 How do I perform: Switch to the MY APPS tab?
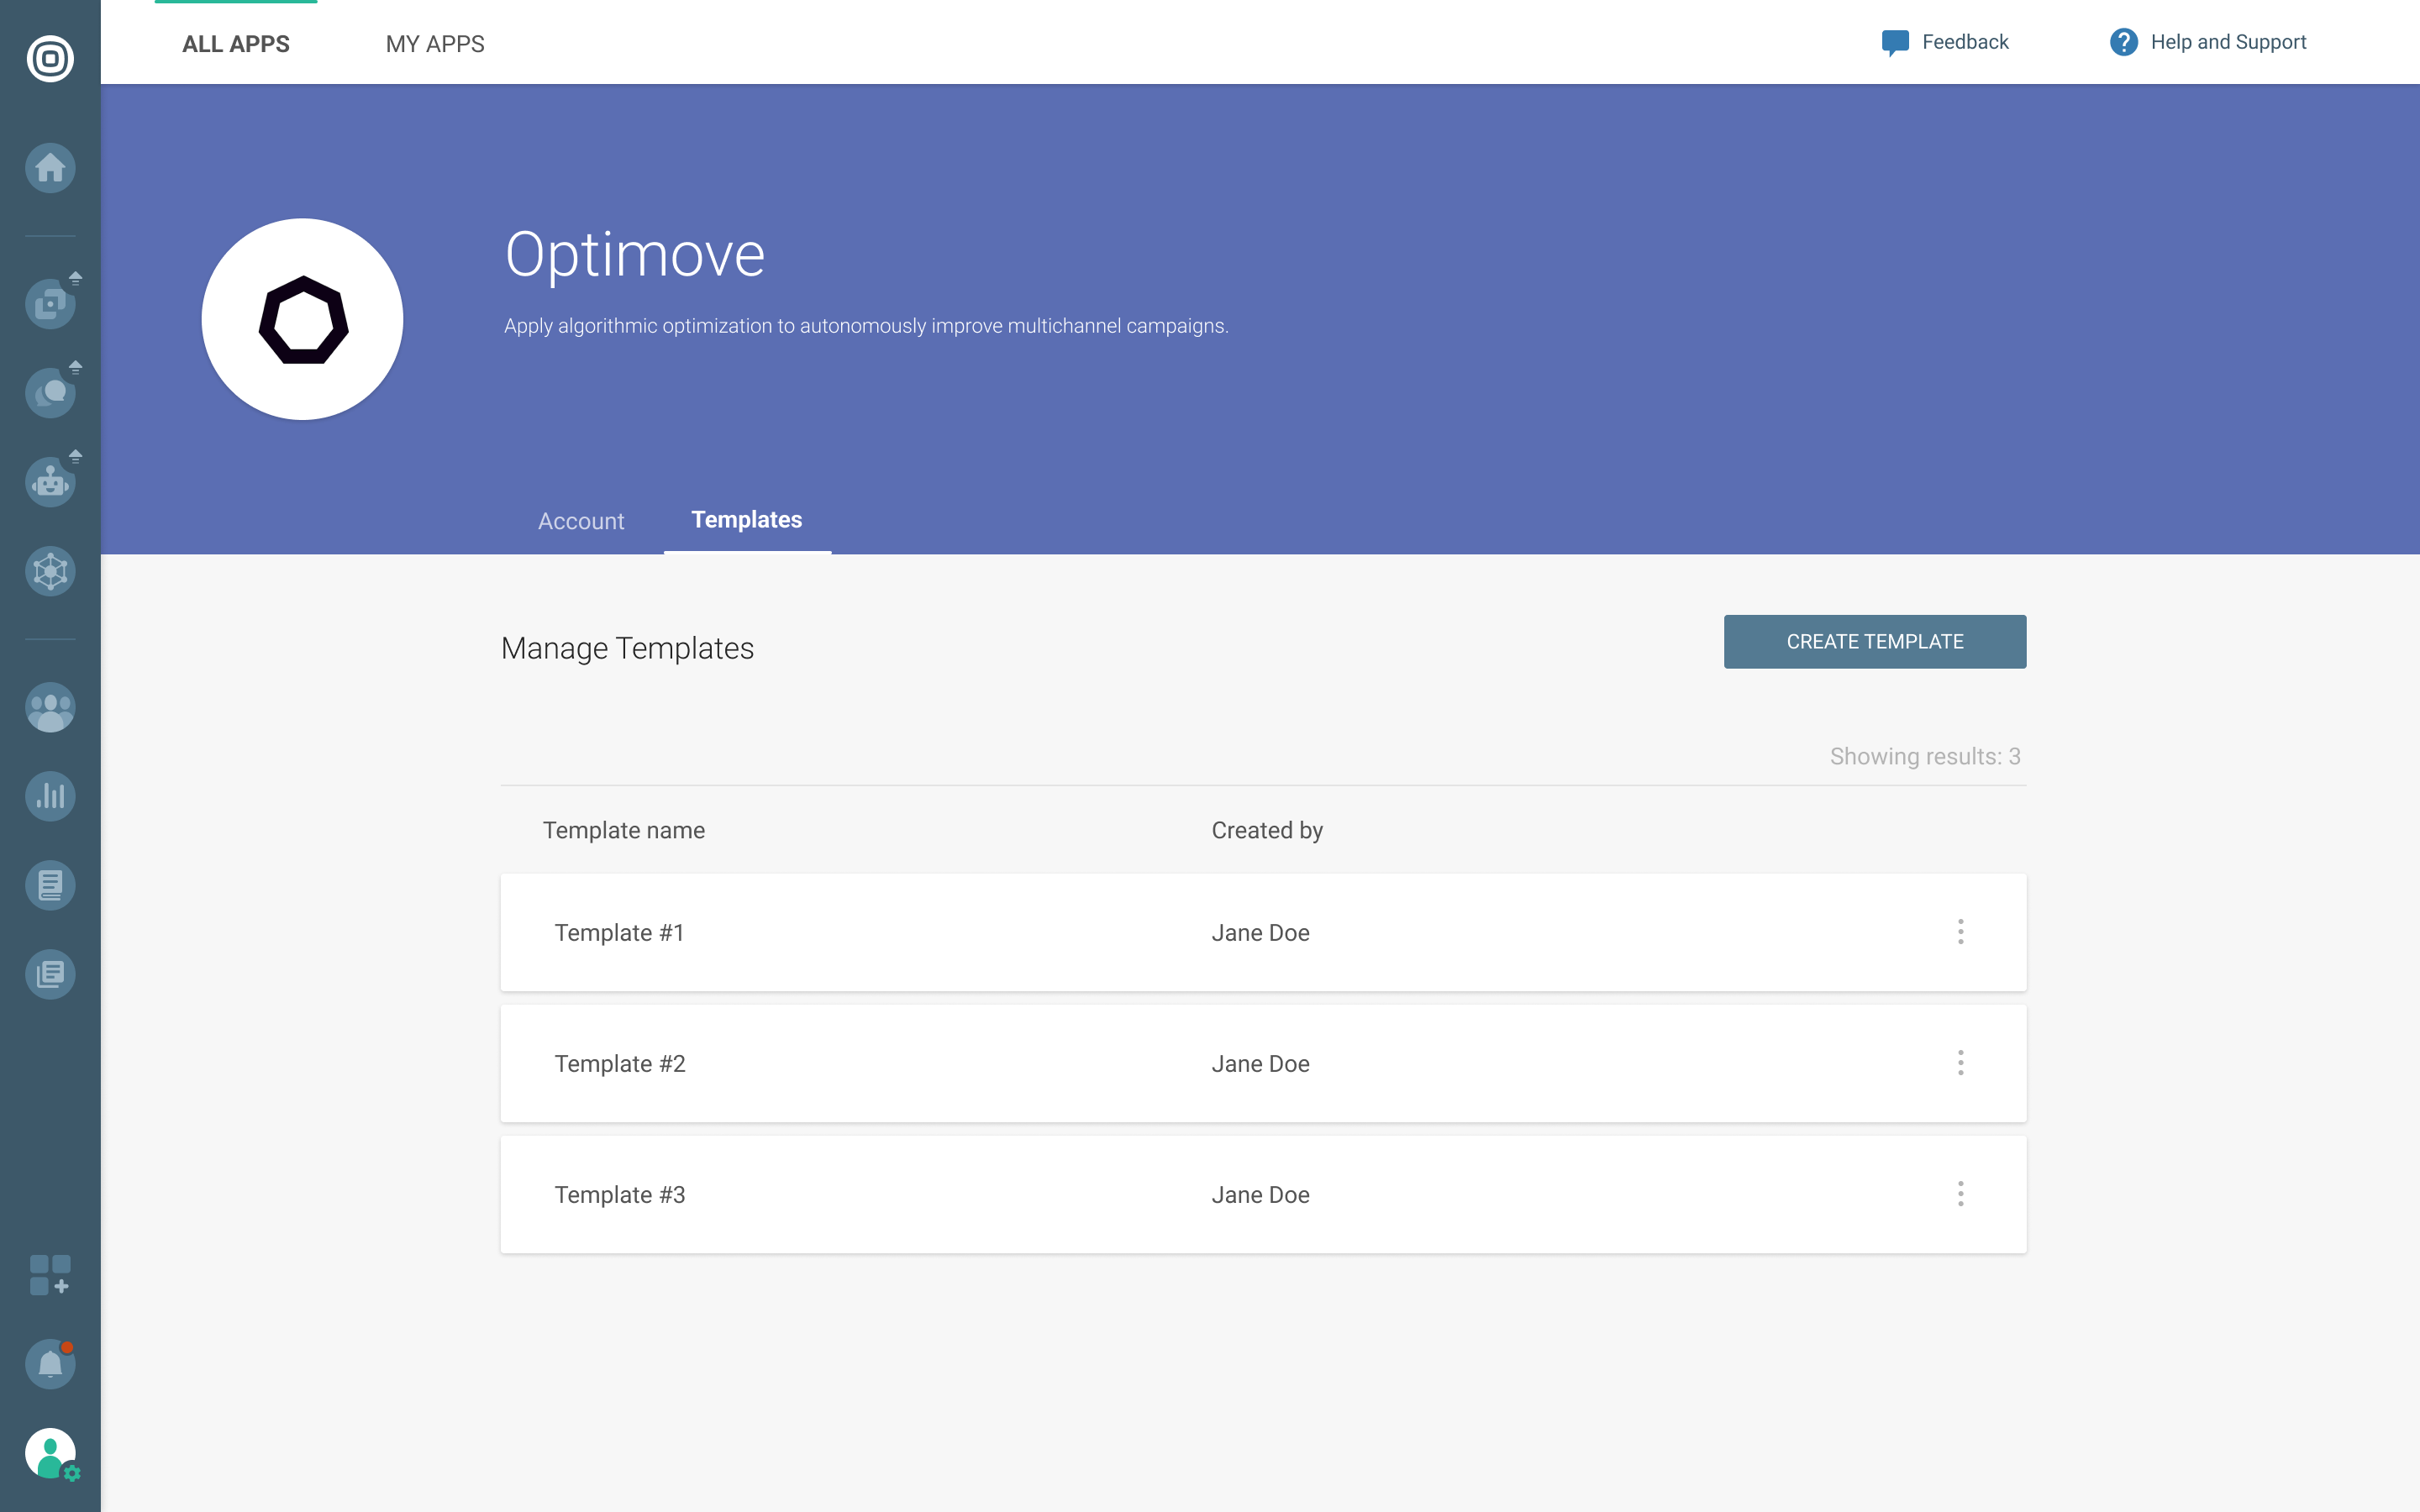pyautogui.click(x=435, y=44)
